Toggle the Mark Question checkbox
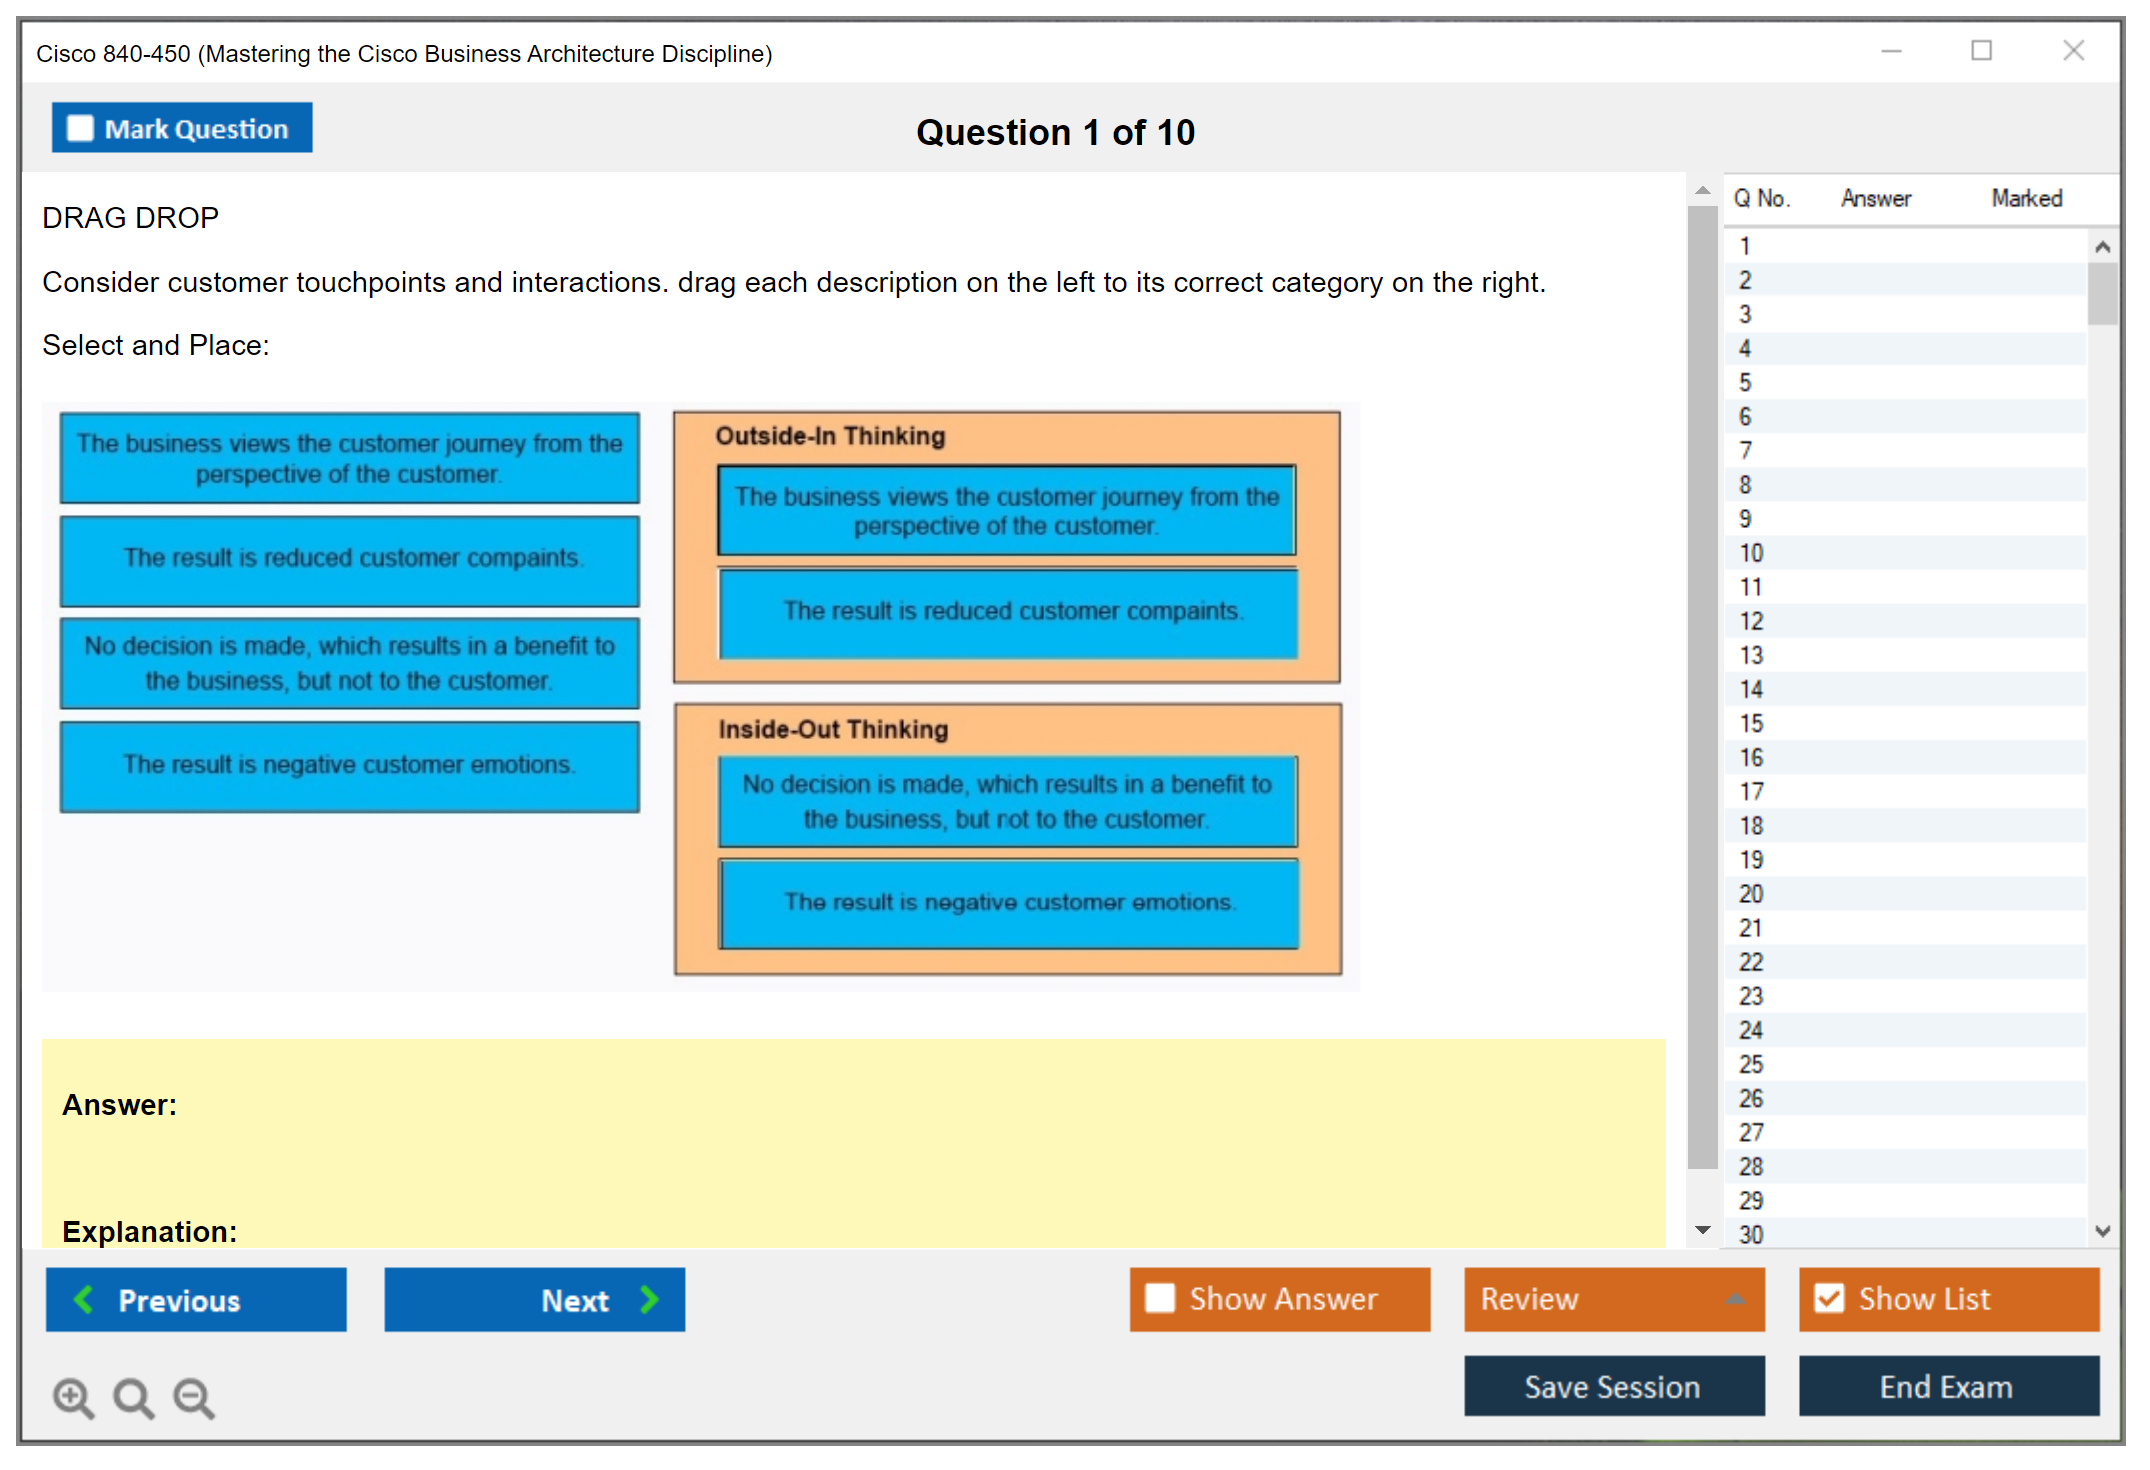2150x1470 pixels. coord(80,128)
